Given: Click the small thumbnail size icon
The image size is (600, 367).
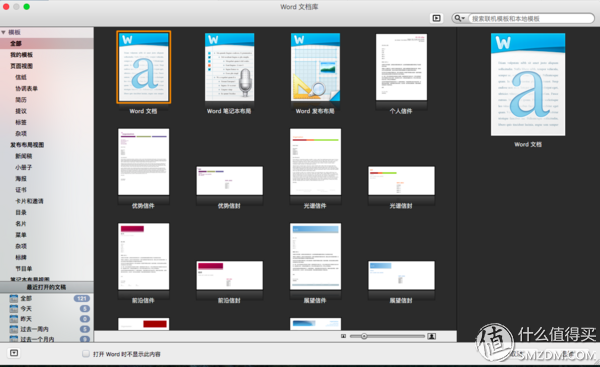Looking at the screenshot, I should (343, 336).
